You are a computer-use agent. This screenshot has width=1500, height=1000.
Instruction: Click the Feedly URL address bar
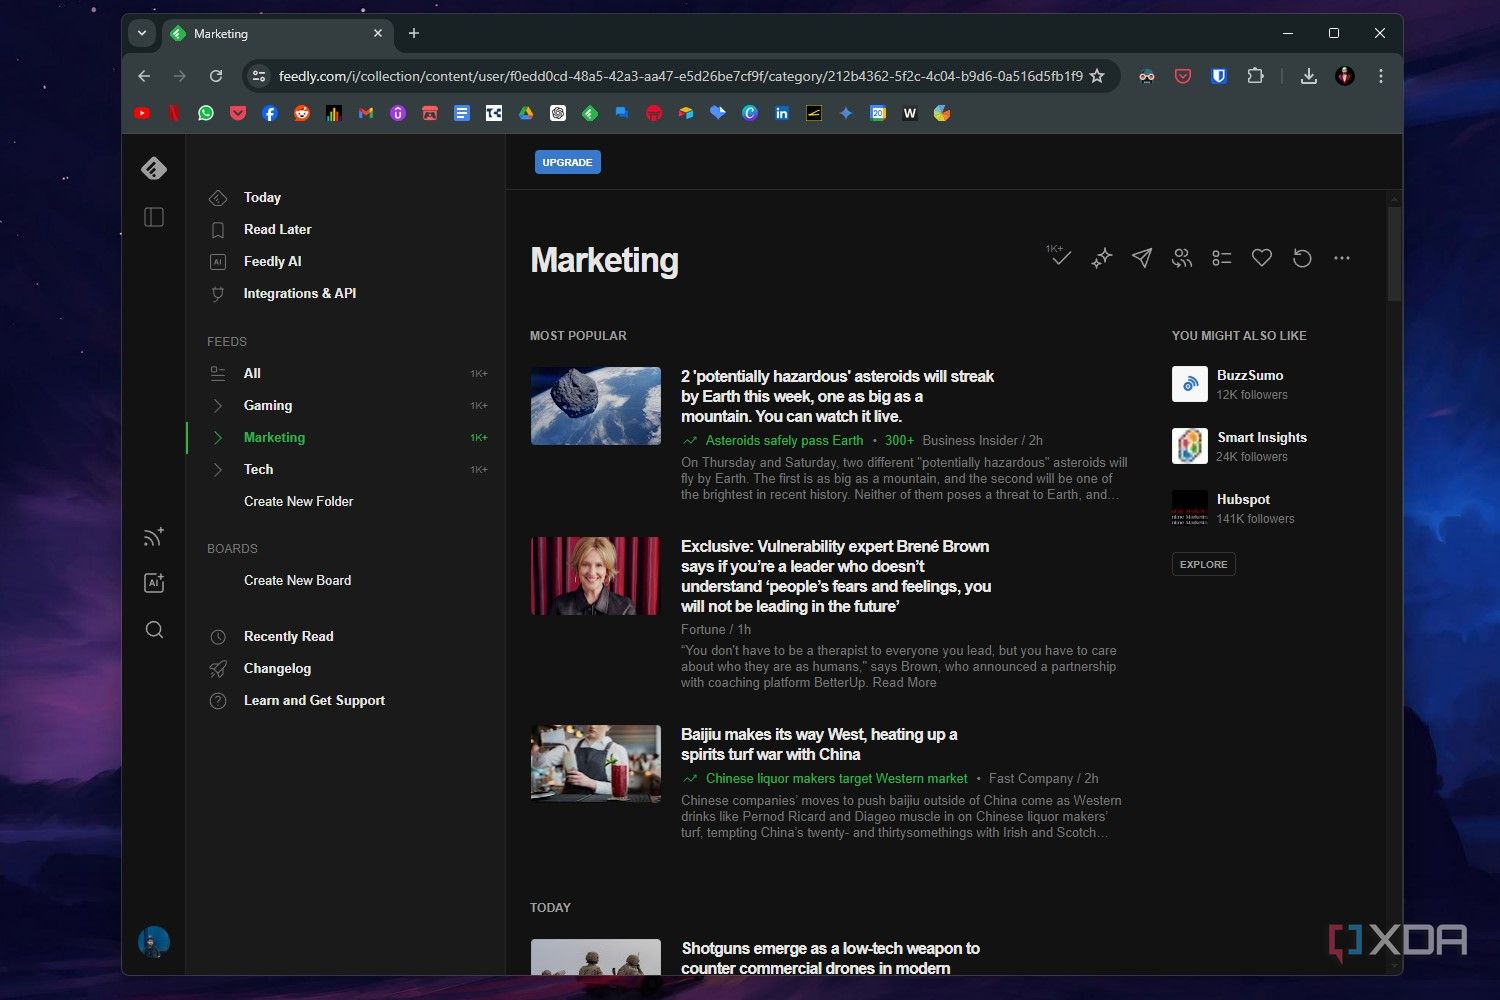(680, 76)
